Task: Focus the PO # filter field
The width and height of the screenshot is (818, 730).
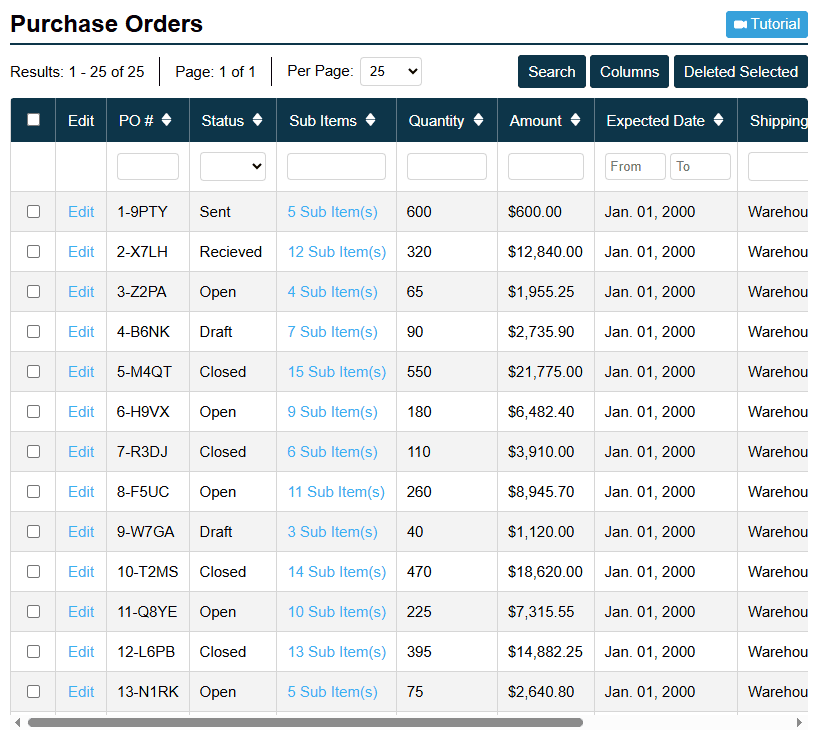Action: (148, 166)
